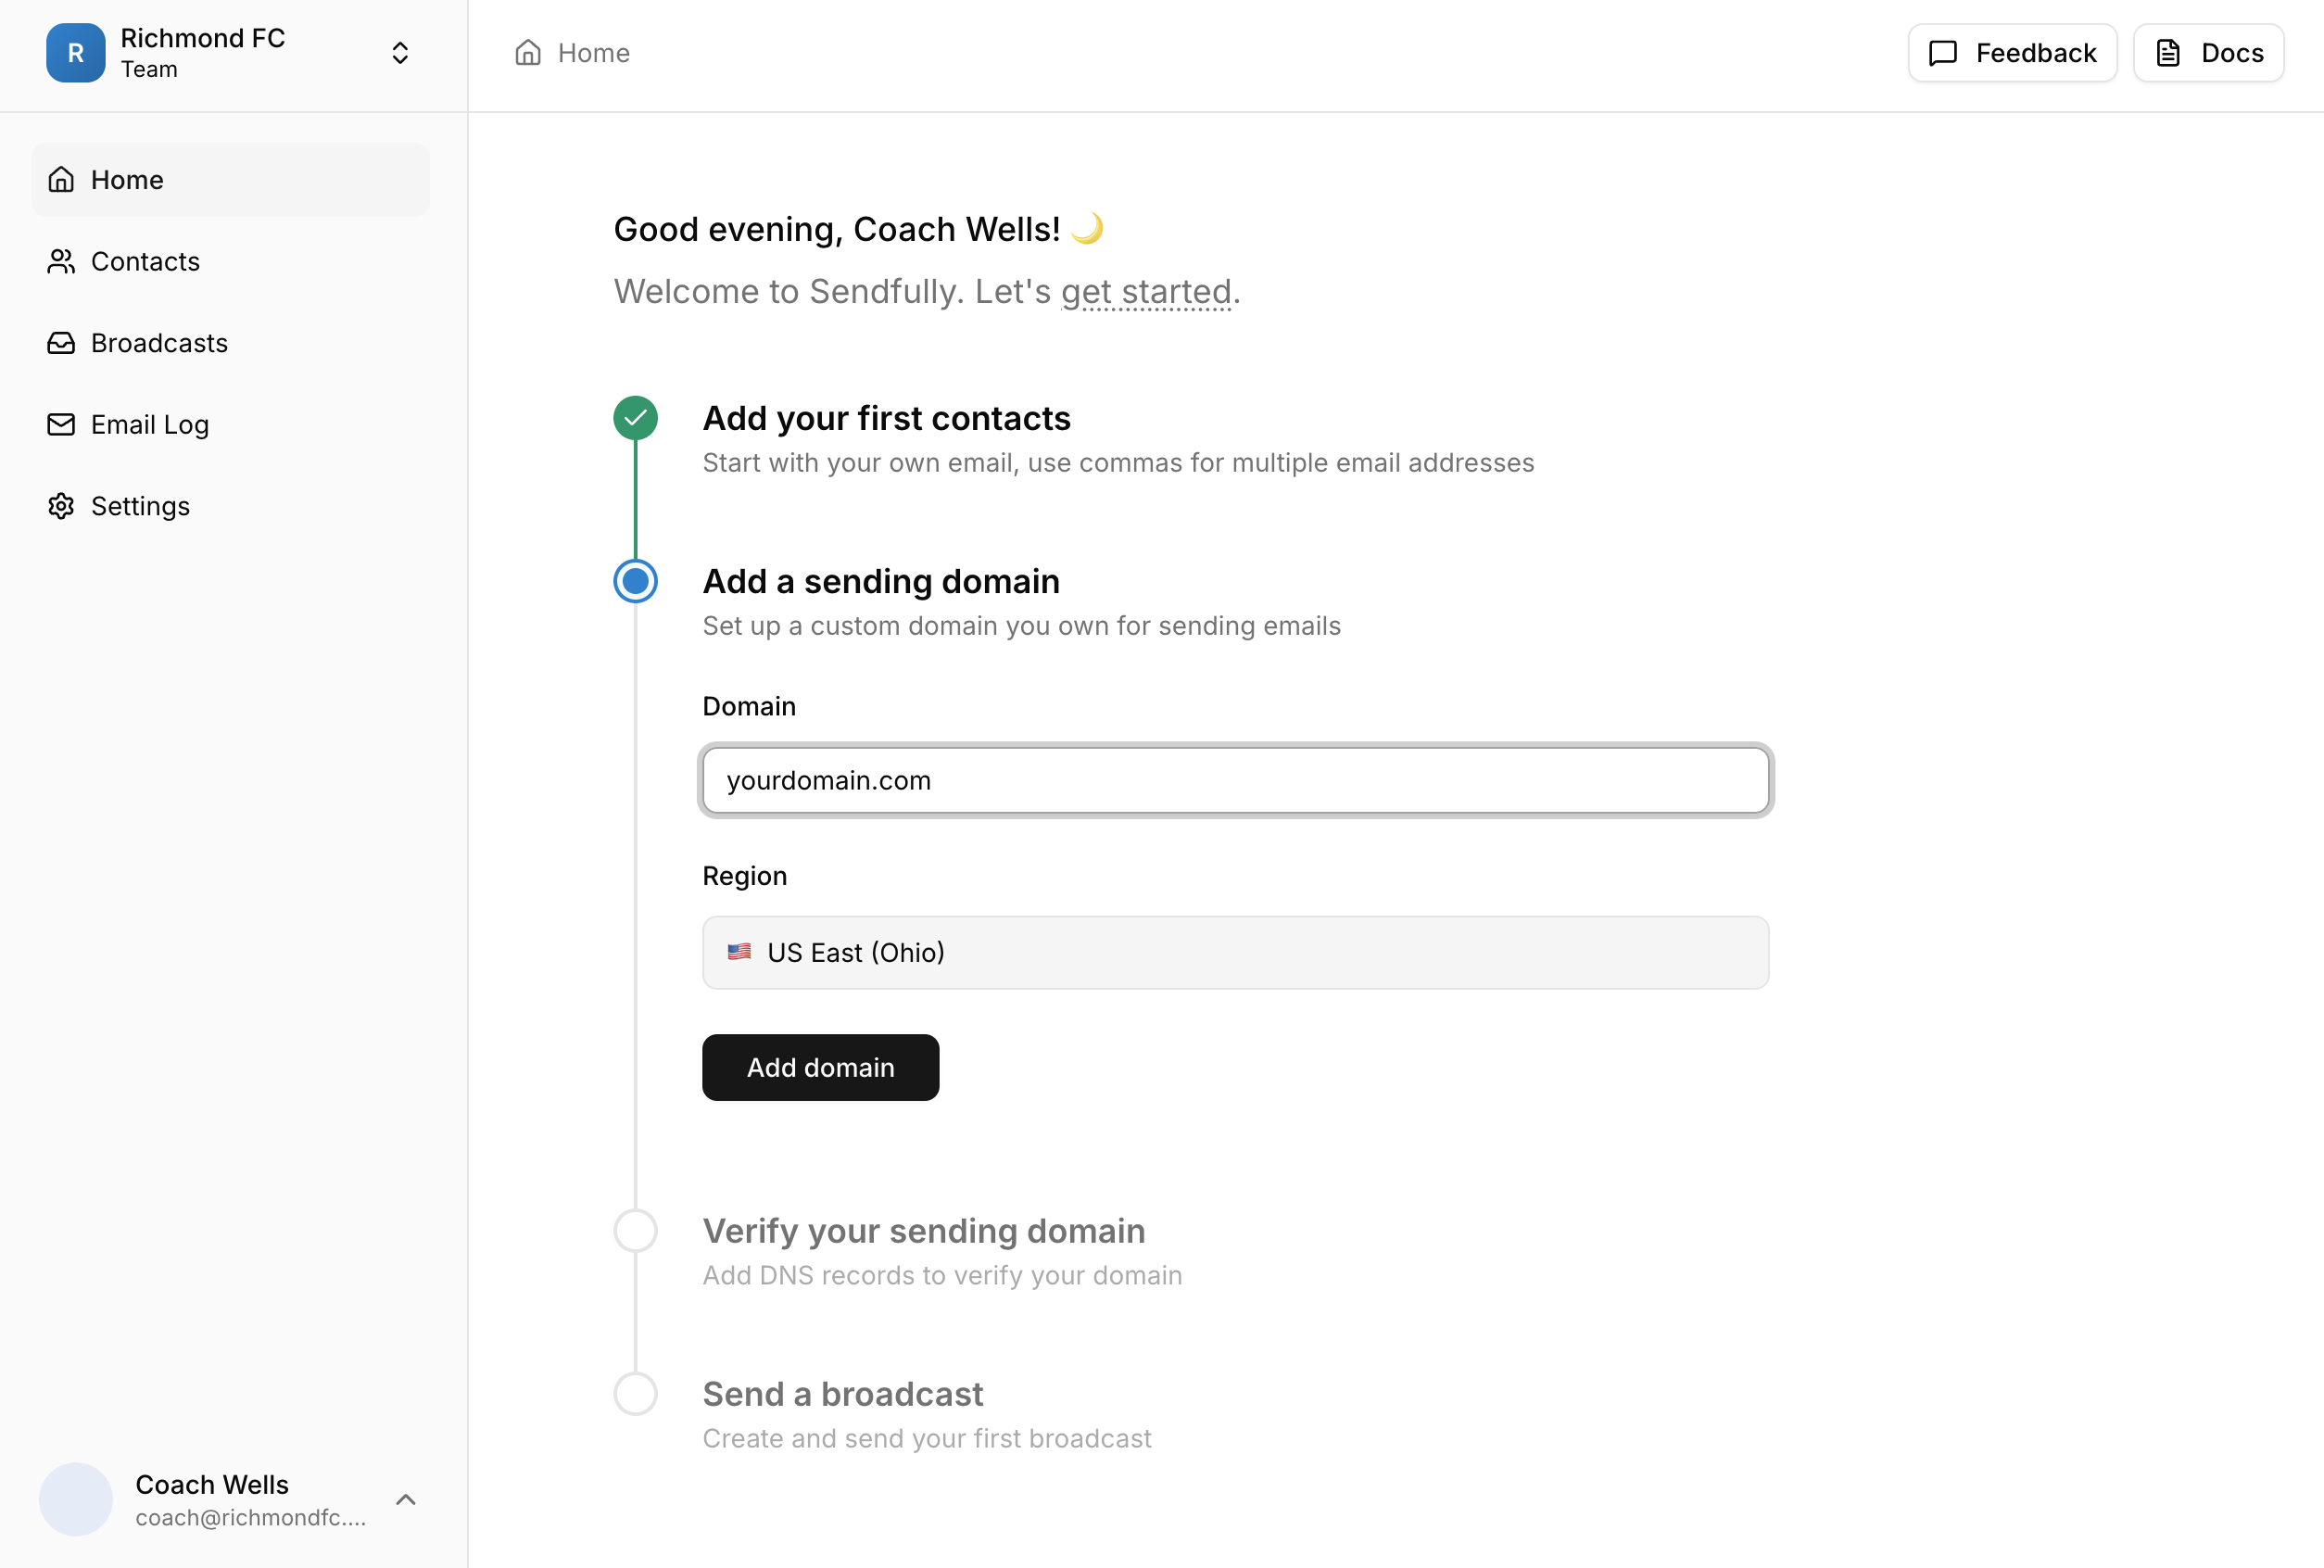The image size is (2324, 1568).
Task: Select the Add a sending domain step indicator
Action: tap(635, 580)
